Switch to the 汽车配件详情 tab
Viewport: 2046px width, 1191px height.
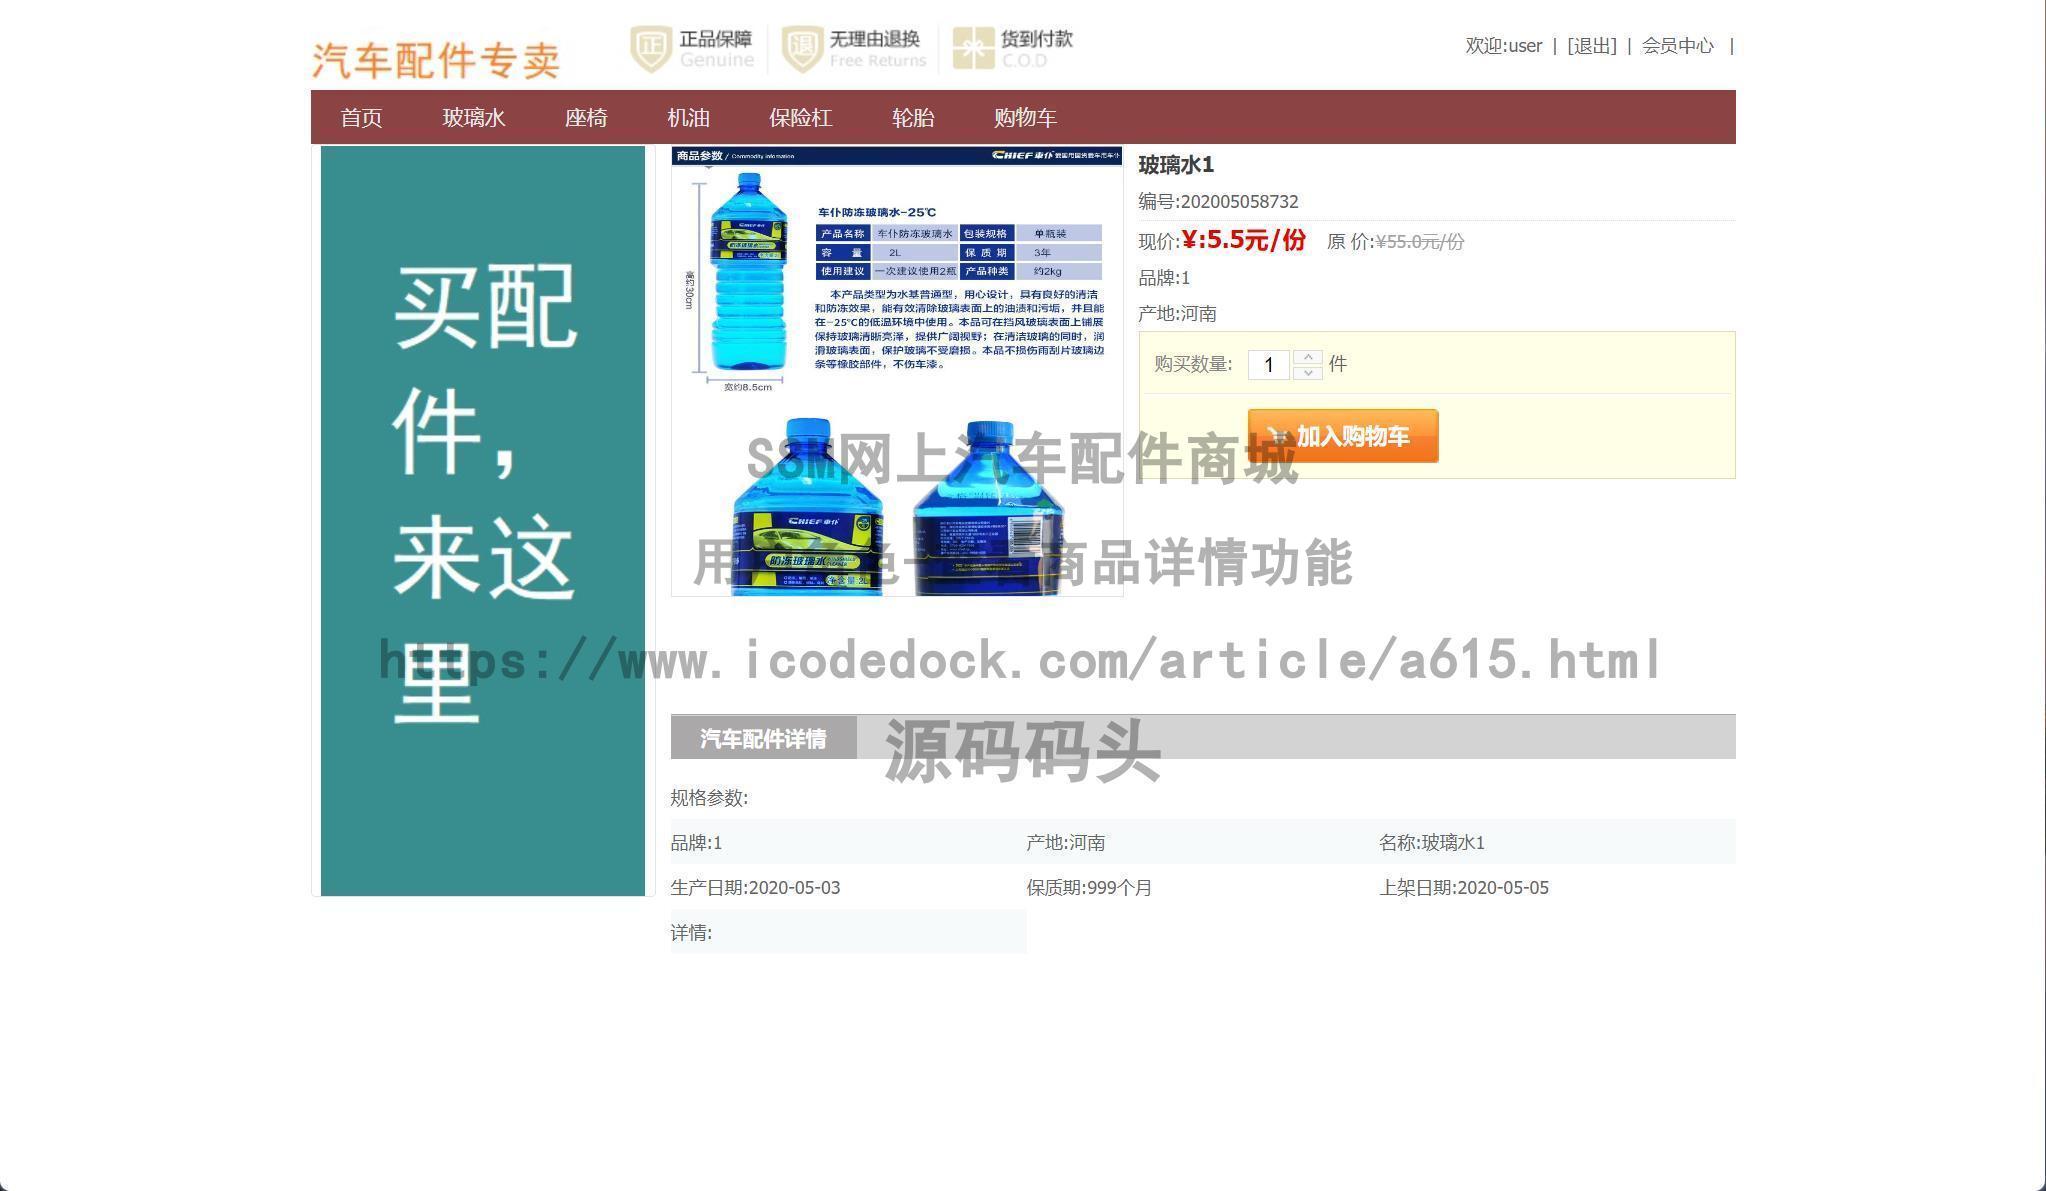pos(764,737)
